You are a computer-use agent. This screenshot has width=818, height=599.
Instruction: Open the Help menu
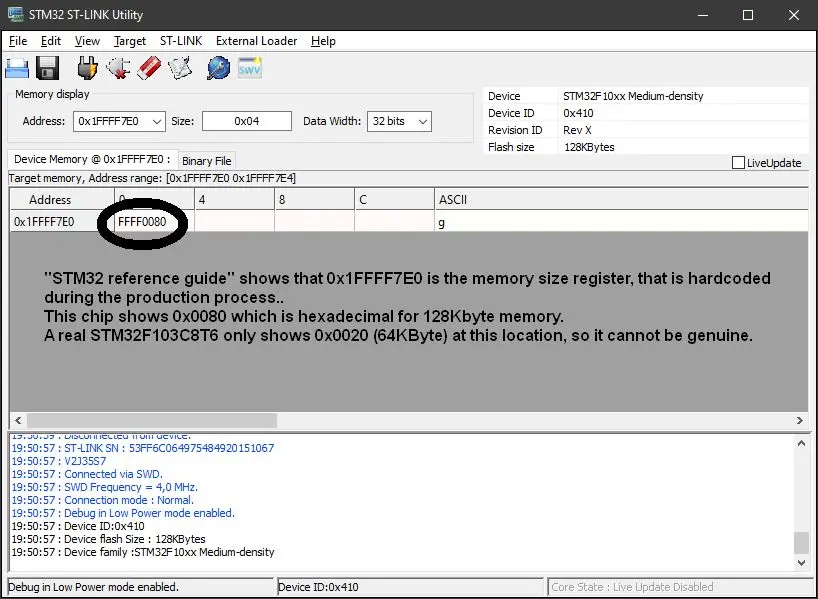coord(323,41)
